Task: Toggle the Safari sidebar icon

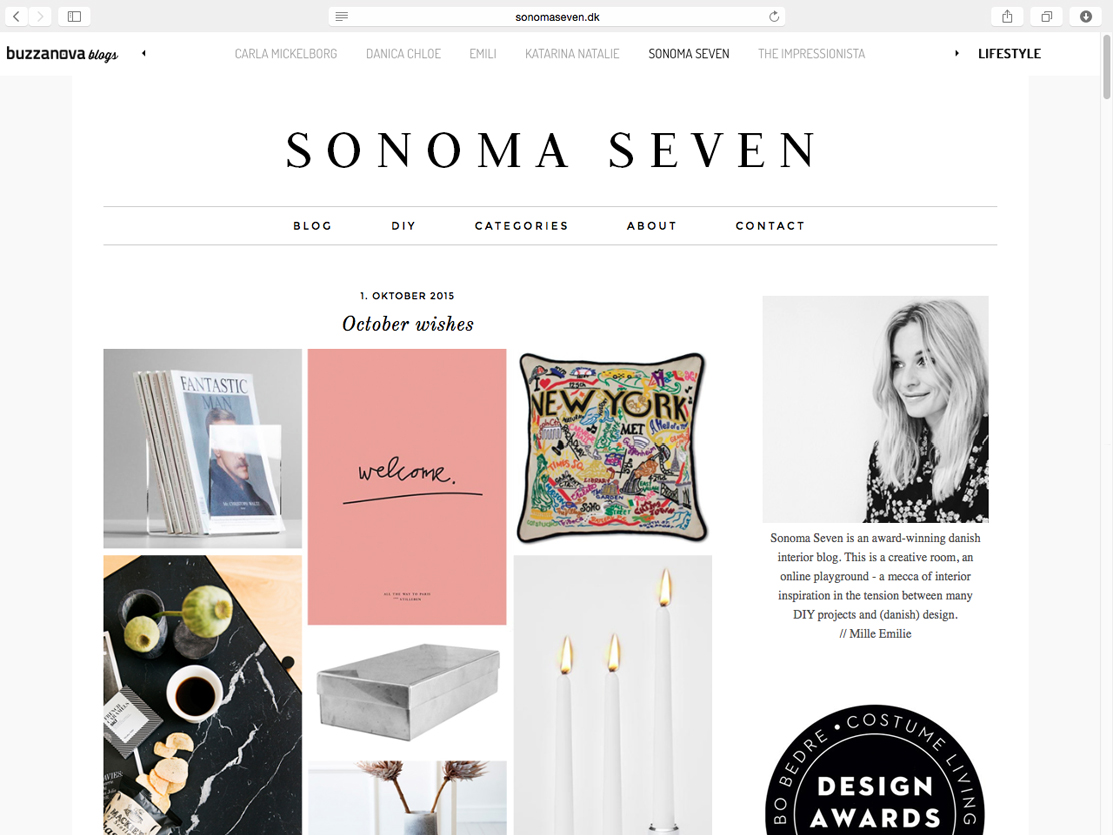Action: pyautogui.click(x=75, y=16)
